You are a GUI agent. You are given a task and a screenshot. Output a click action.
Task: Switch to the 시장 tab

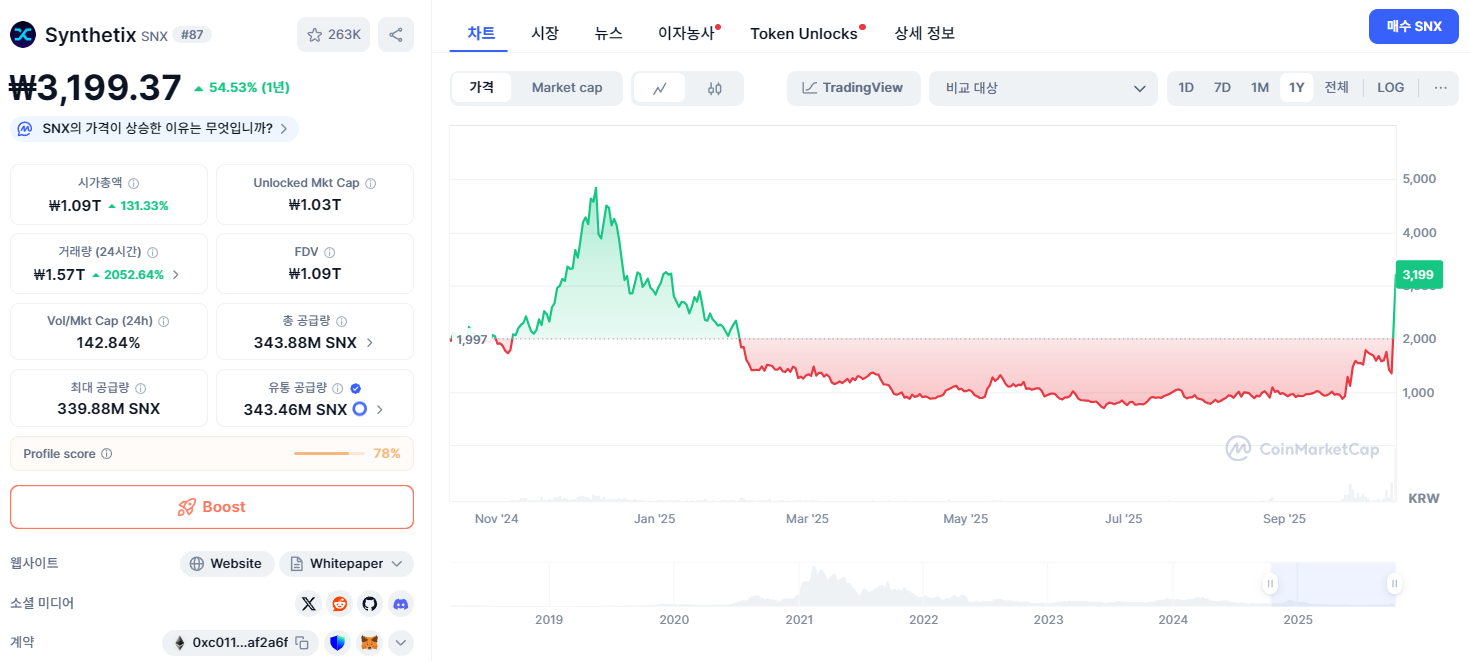coord(545,33)
